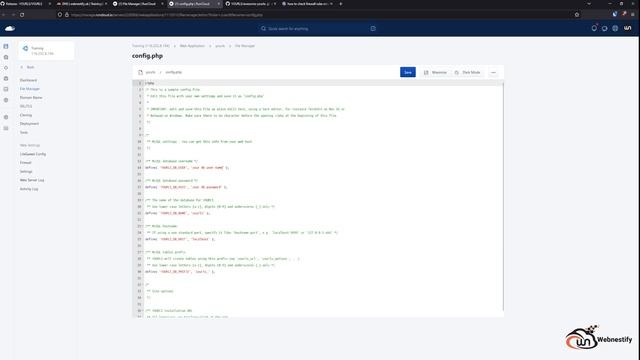
Task: Reload the page with browser refresh button
Action: 22,15
